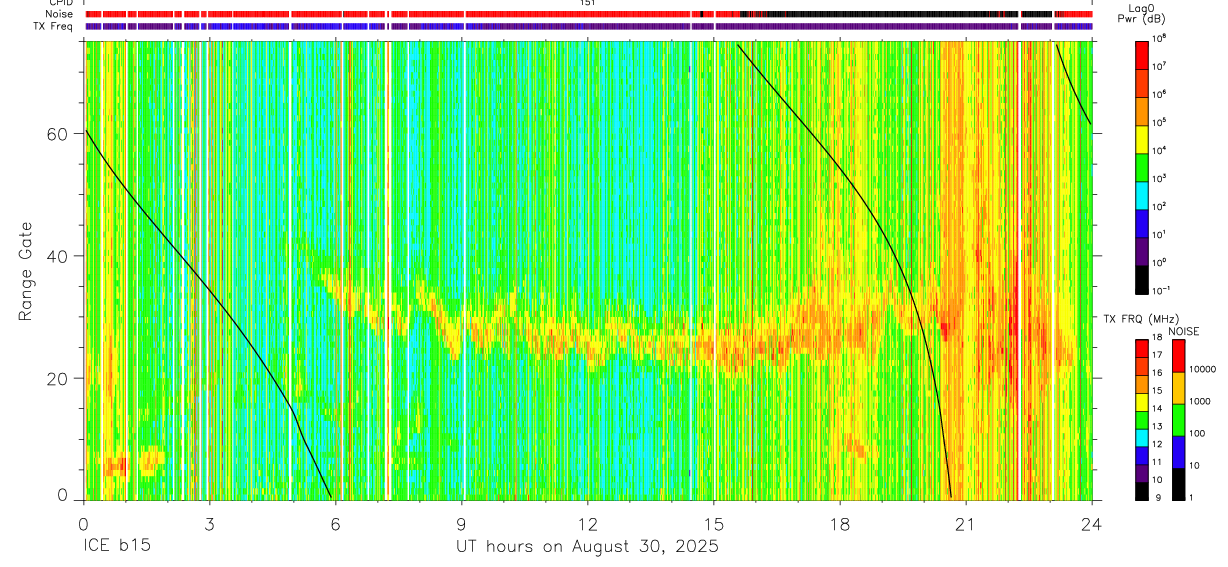This screenshot has height=567, width=1228.
Task: Click the black curve starting at gate 60
Action: [x=208, y=312]
